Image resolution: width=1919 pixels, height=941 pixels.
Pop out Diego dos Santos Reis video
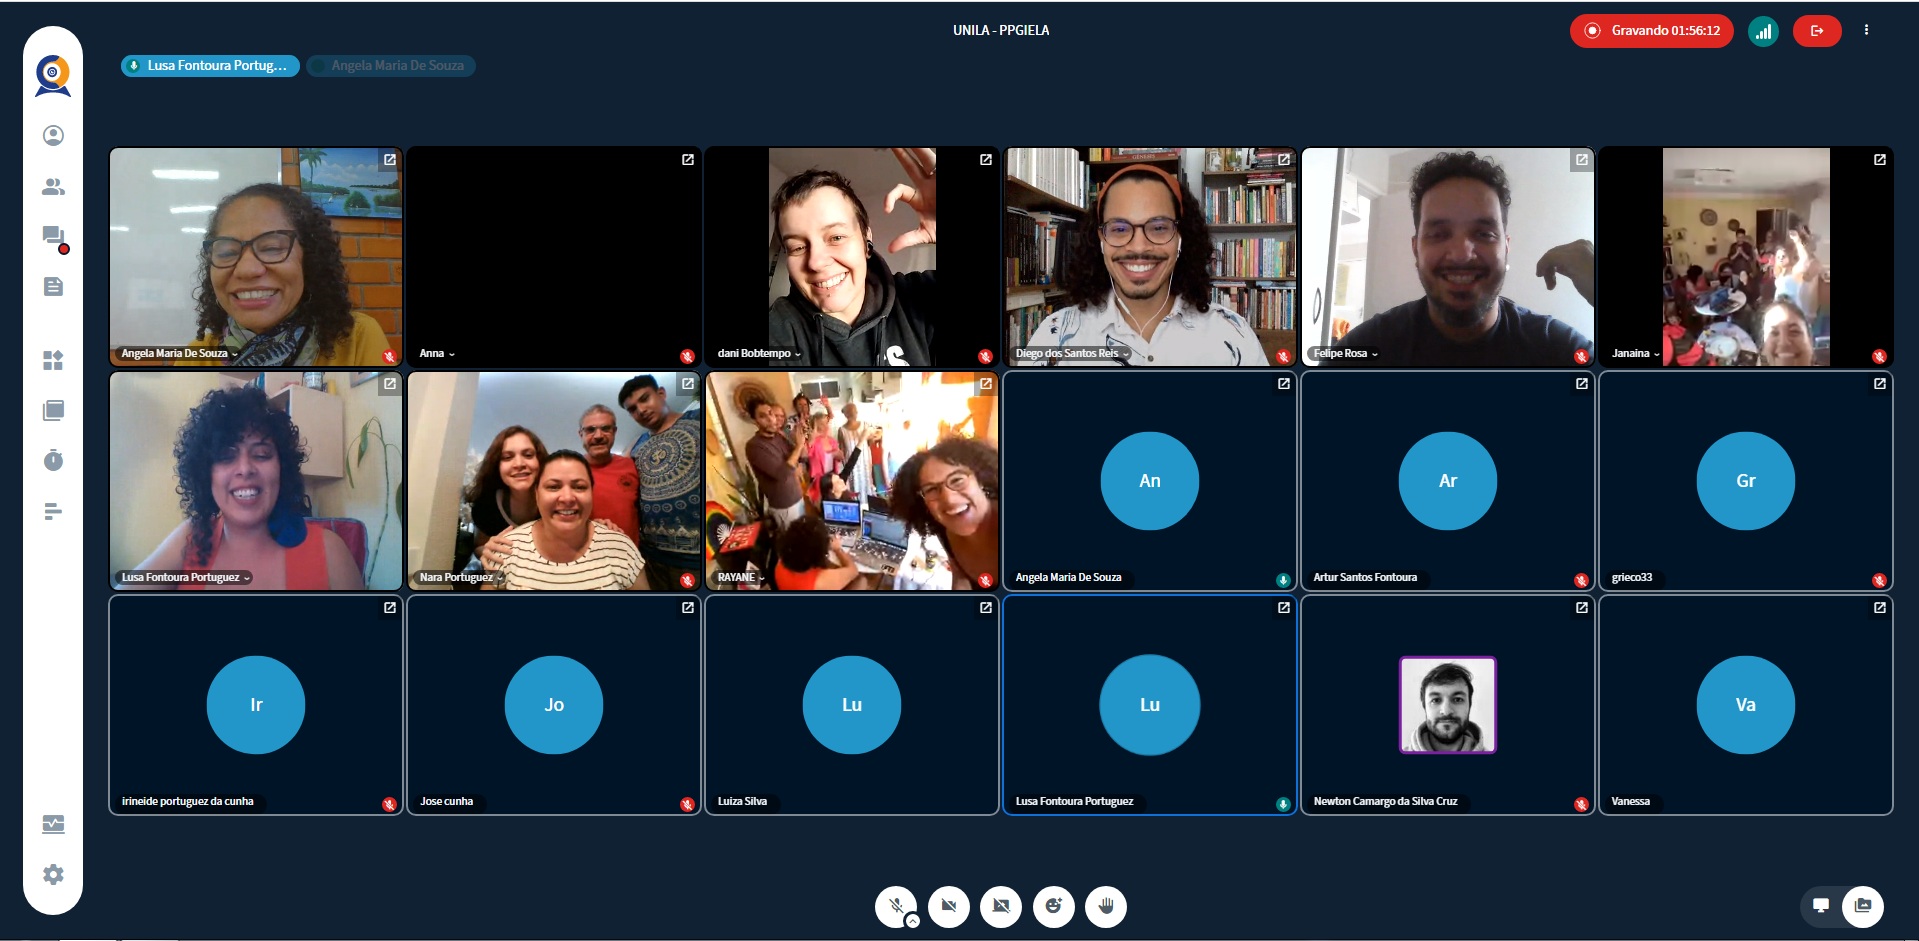point(1284,160)
